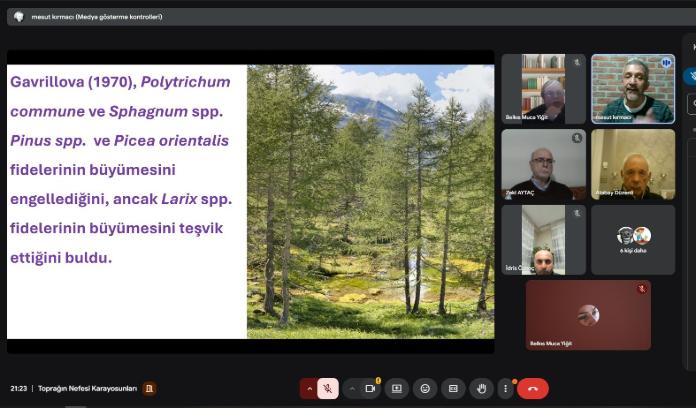696x408 pixels.
Task: Open the emoji reactions icon
Action: pos(425,388)
